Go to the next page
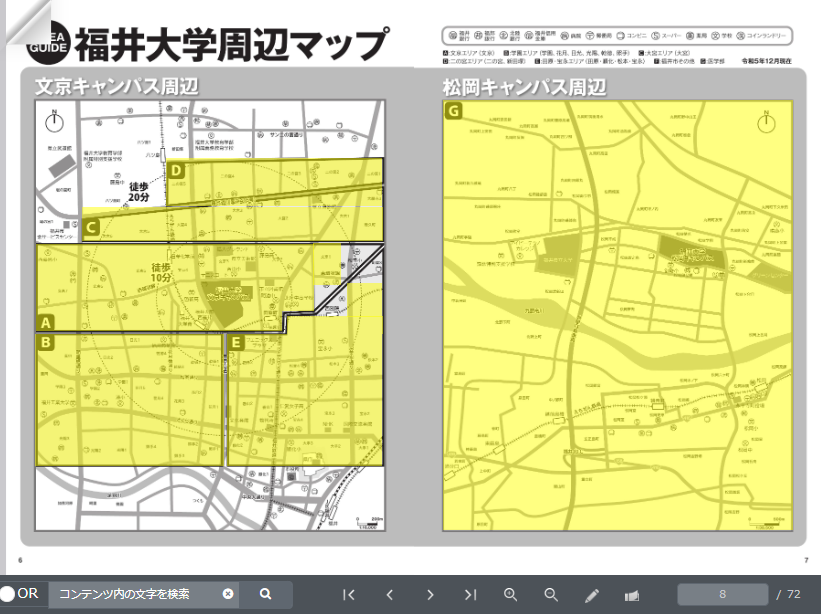 tap(430, 595)
